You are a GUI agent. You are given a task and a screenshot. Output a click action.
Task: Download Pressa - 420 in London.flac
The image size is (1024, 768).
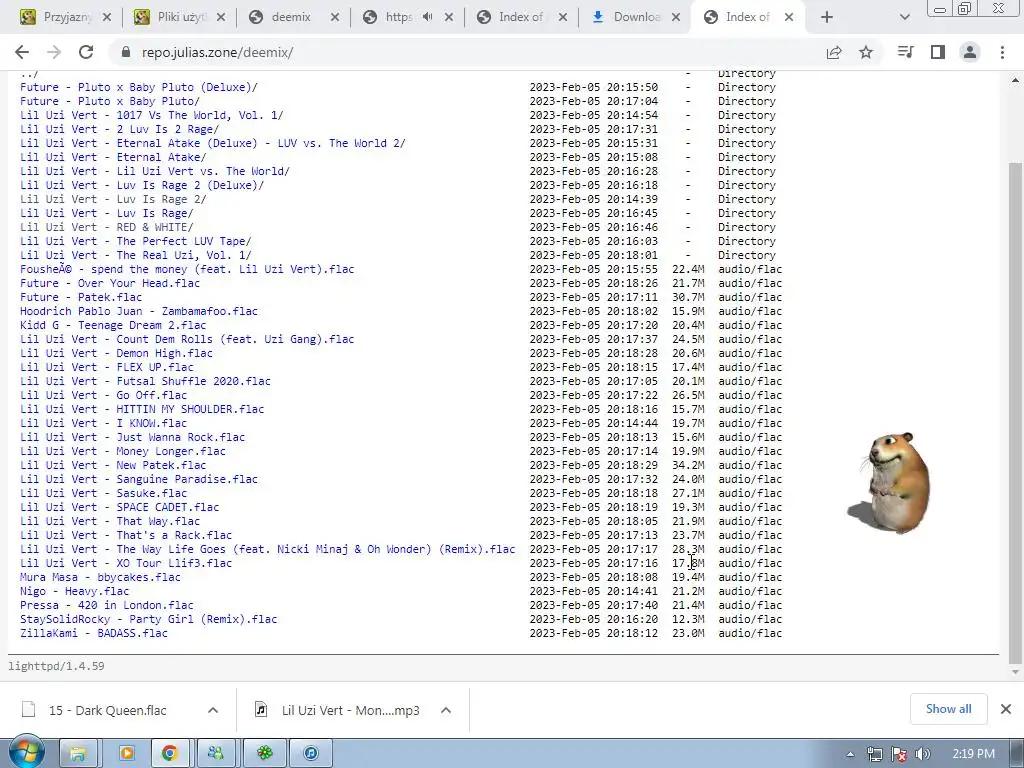106,605
